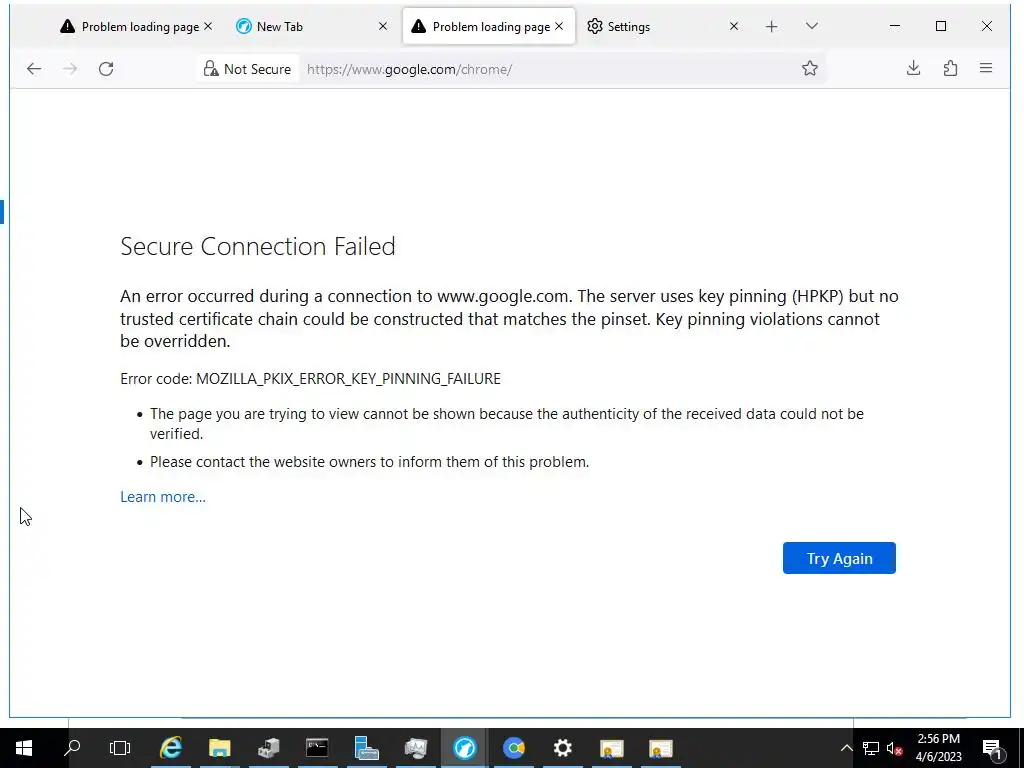Open Google Chrome from the taskbar
Screen dimensions: 1024x768
514,748
